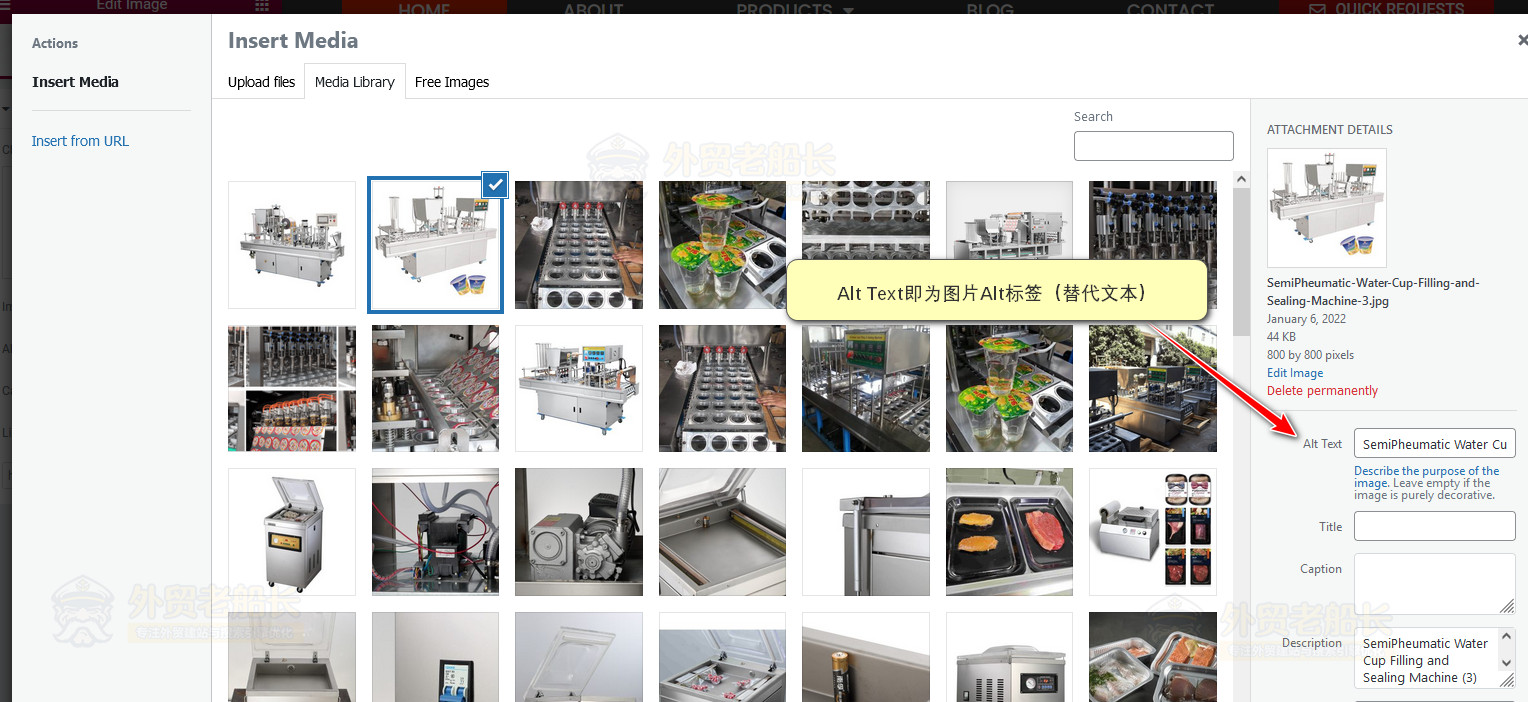This screenshot has height=702, width=1528.
Task: Select the standing vacuum sealer machine thumbnail
Action: pyautogui.click(x=292, y=532)
